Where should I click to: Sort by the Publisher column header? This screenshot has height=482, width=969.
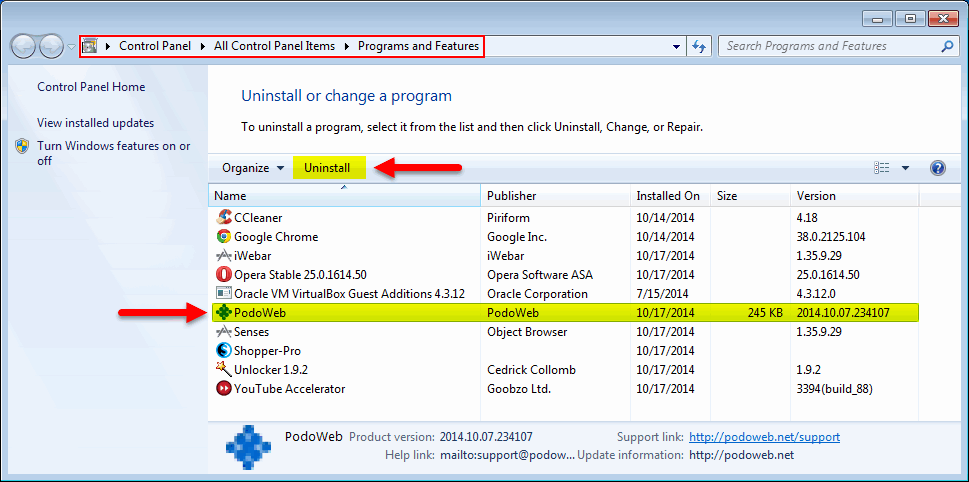click(x=555, y=196)
